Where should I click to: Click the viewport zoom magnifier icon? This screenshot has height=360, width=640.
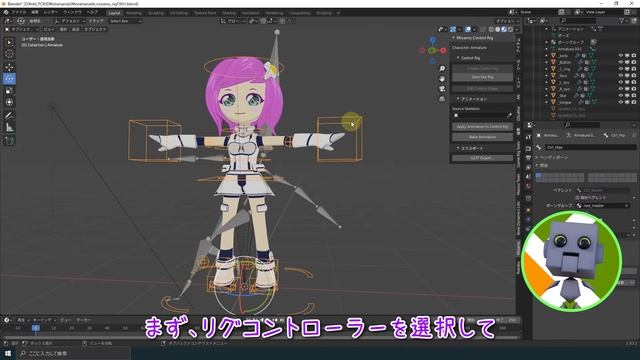(x=442, y=69)
